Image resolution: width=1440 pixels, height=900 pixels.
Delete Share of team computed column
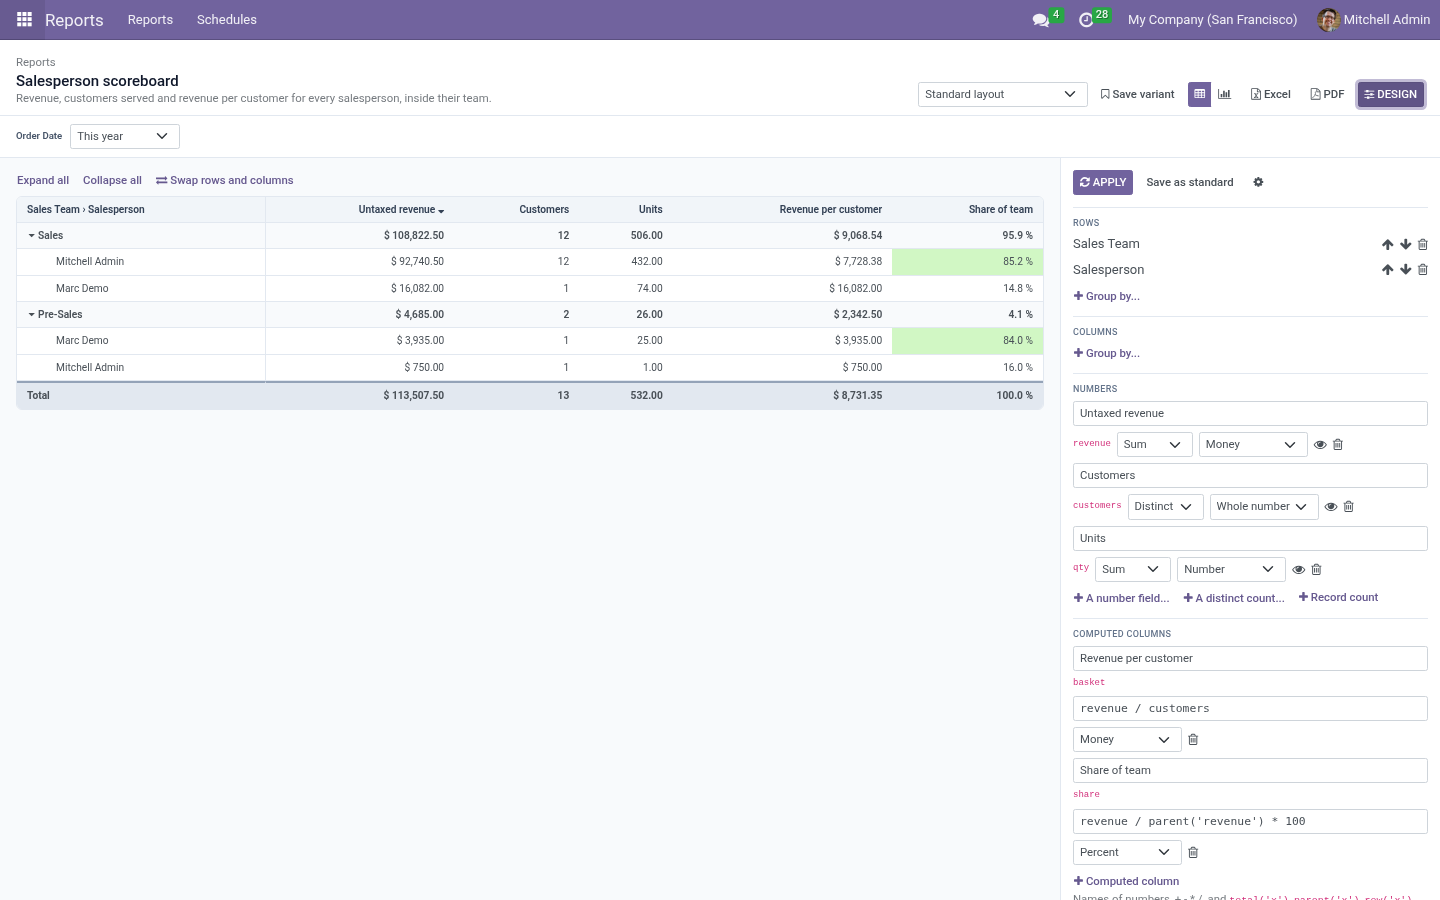tap(1193, 852)
